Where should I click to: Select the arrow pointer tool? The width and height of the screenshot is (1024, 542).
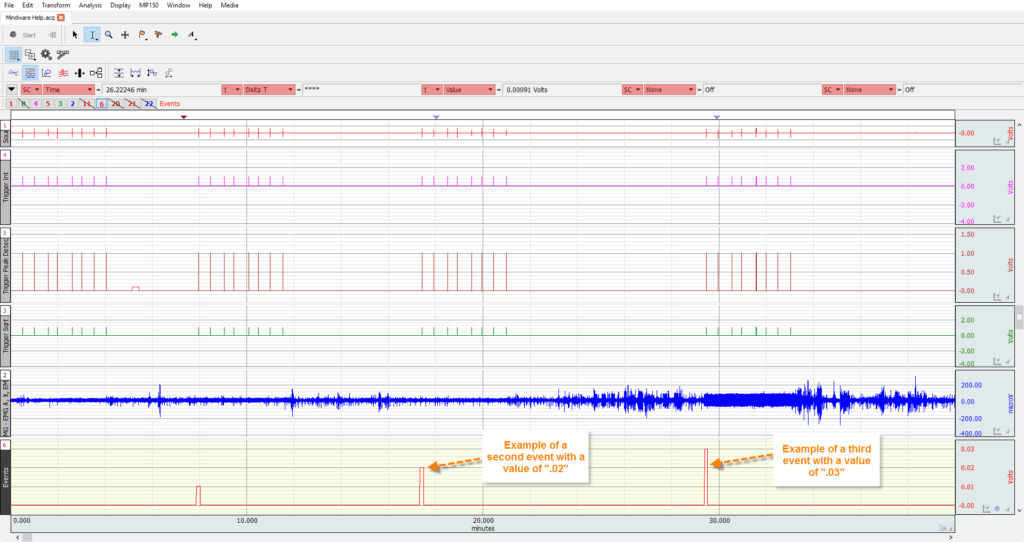[74, 35]
